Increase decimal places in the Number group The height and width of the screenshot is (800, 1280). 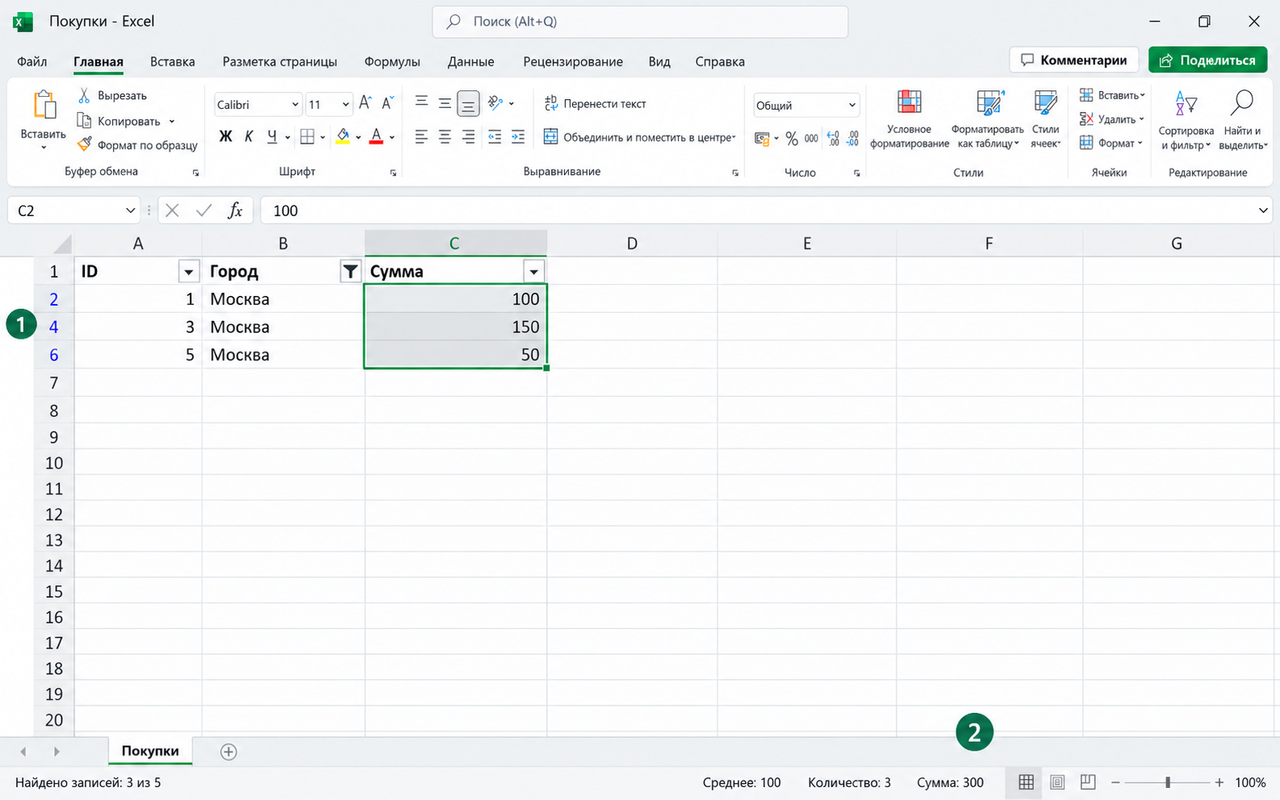coord(832,138)
